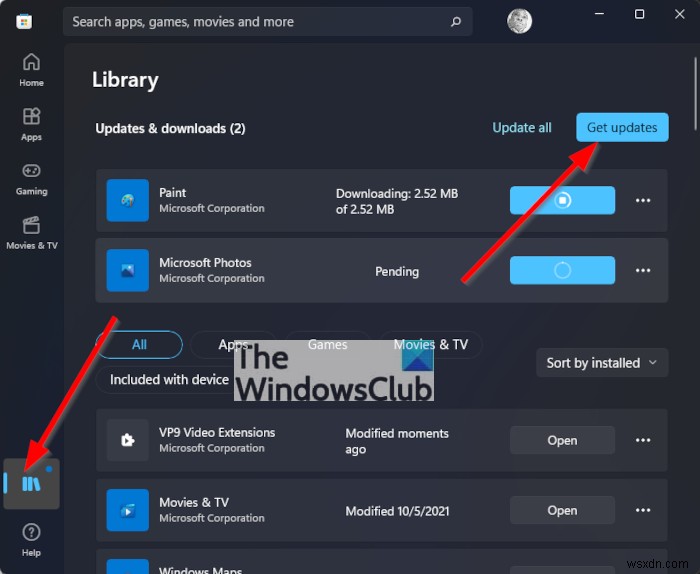Open the Gaming section in sidebar
Image resolution: width=700 pixels, height=574 pixels.
[x=31, y=179]
